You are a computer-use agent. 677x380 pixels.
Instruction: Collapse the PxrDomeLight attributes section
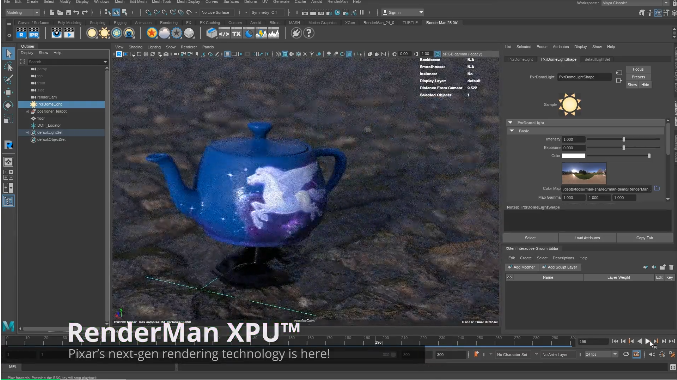click(510, 123)
